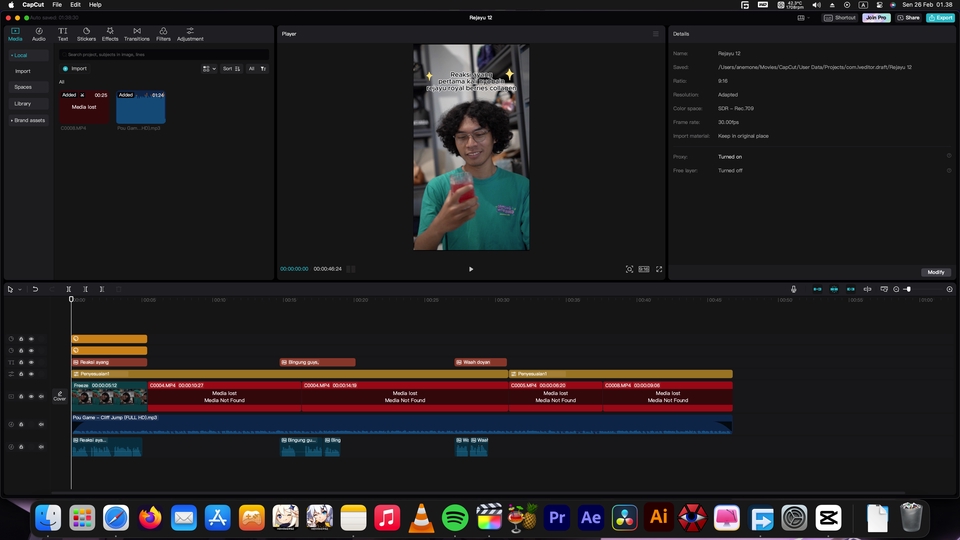Enter fullscreen preview in the player
The height and width of the screenshot is (540, 960).
point(659,269)
